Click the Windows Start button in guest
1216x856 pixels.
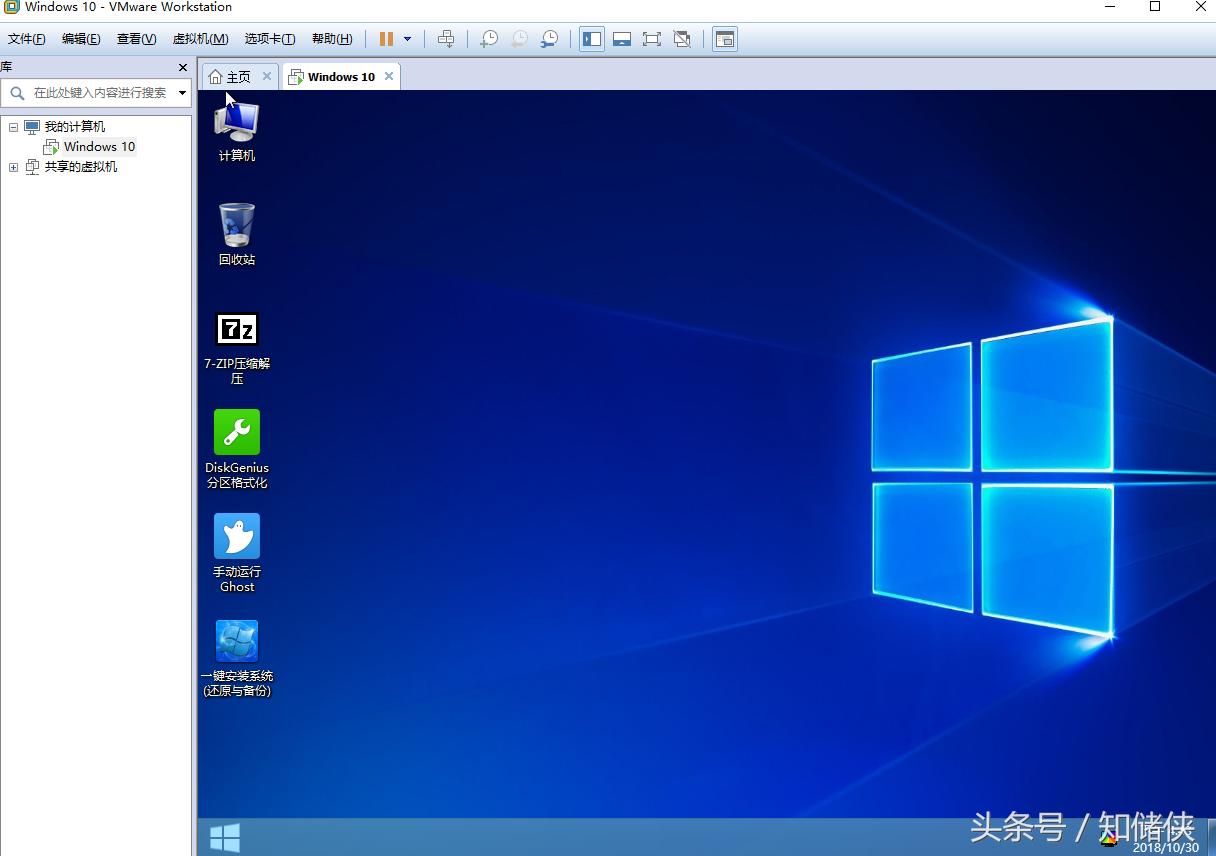[x=224, y=838]
